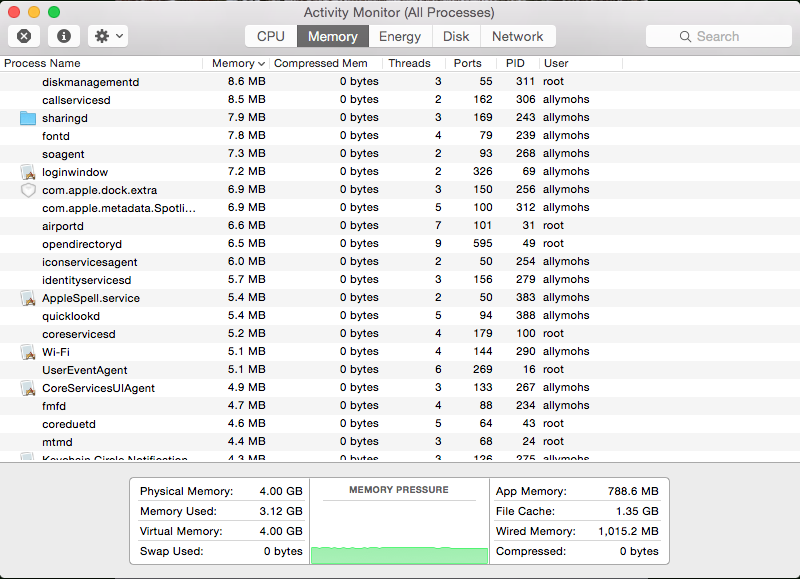Select the fmfd process

(54, 406)
